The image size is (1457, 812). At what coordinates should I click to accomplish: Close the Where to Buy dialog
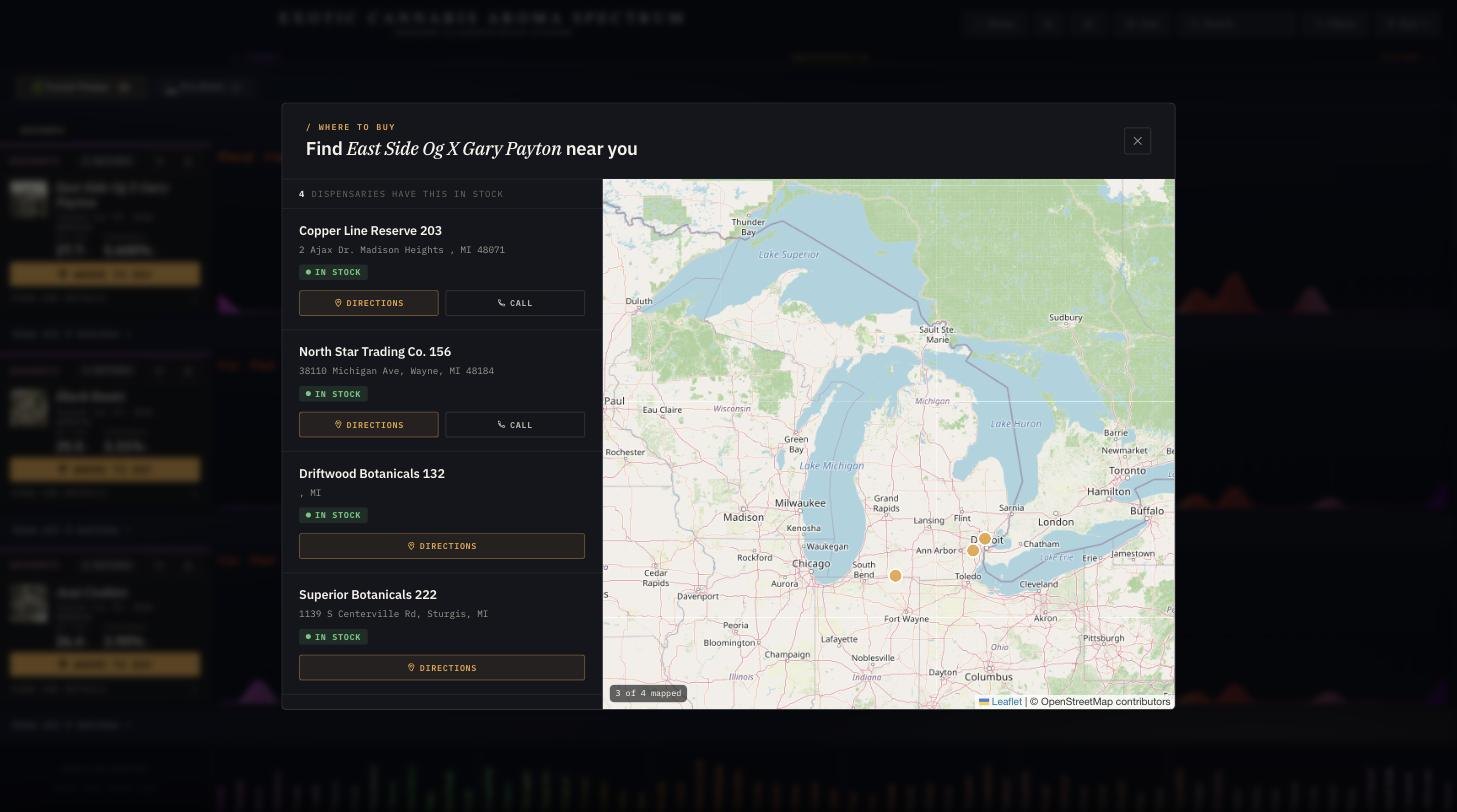tap(1137, 141)
